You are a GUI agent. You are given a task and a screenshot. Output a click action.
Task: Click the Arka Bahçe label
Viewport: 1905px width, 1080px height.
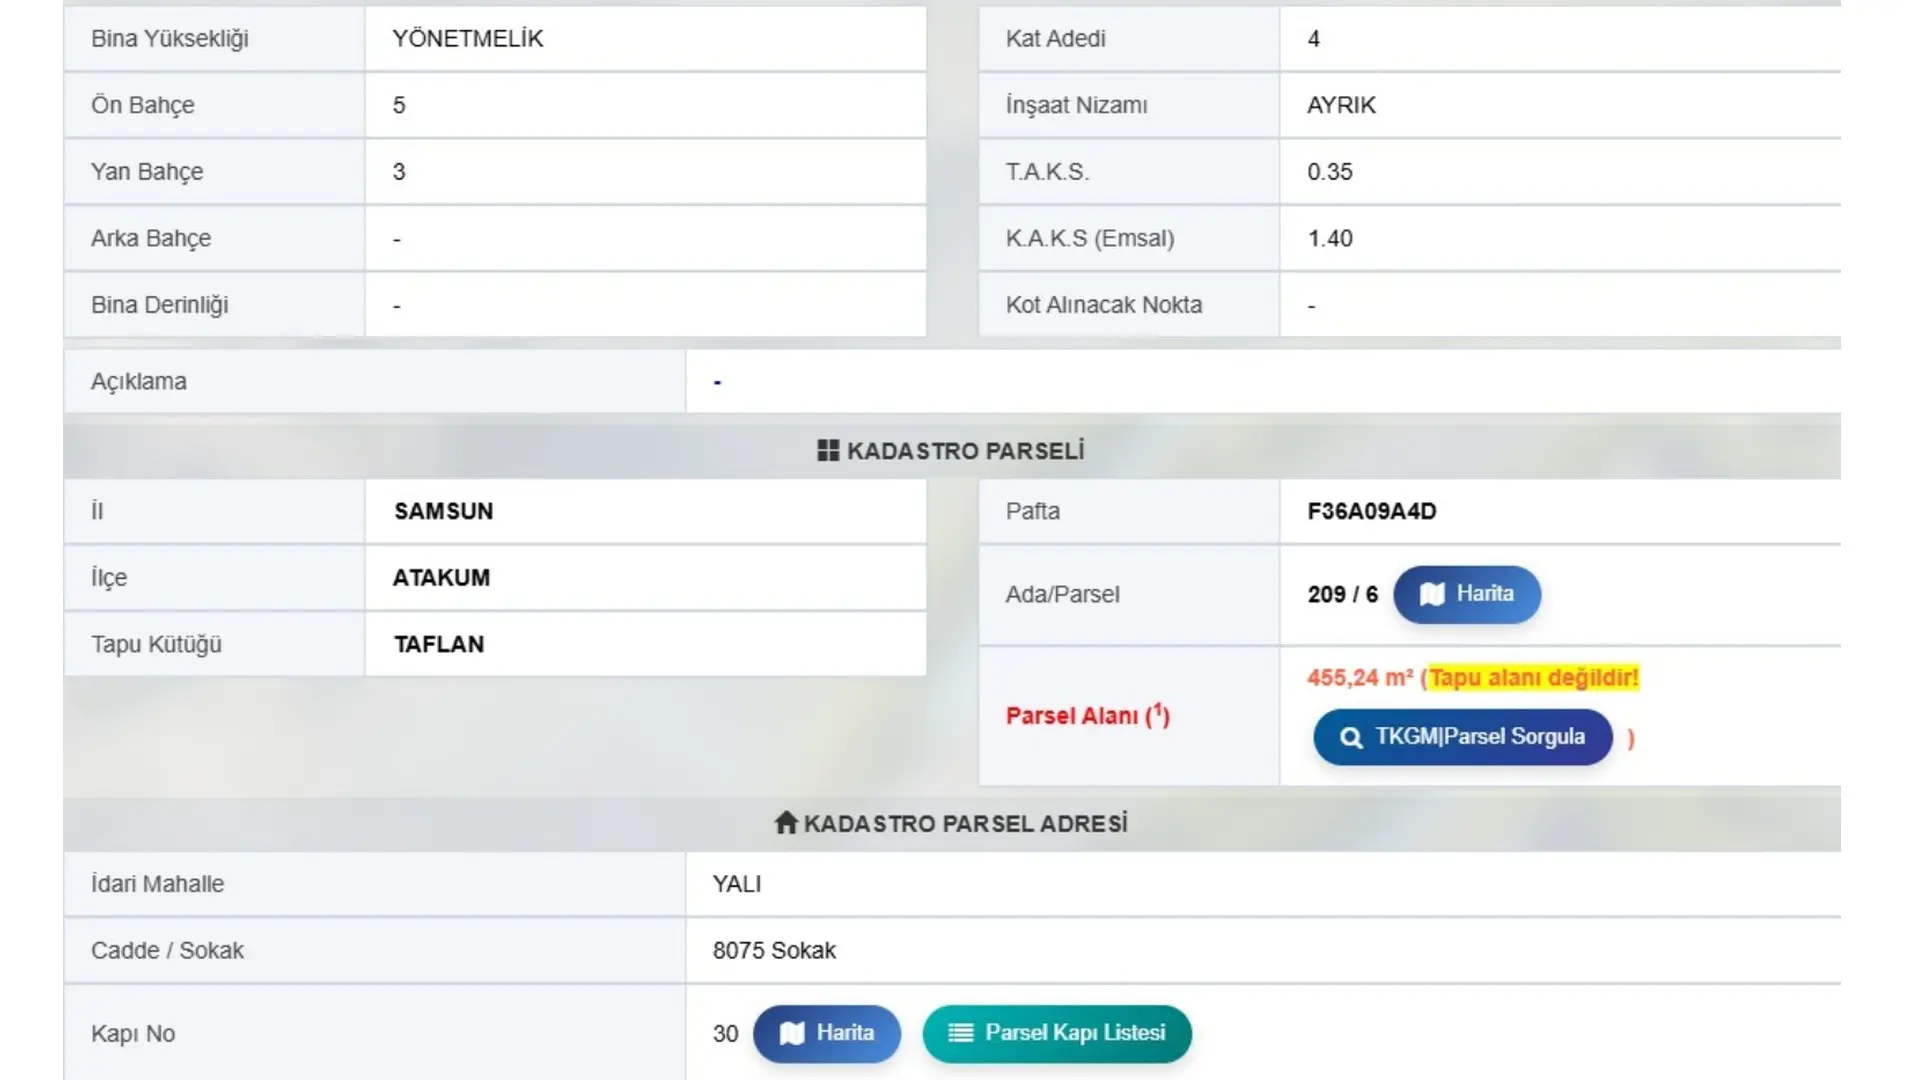(150, 239)
